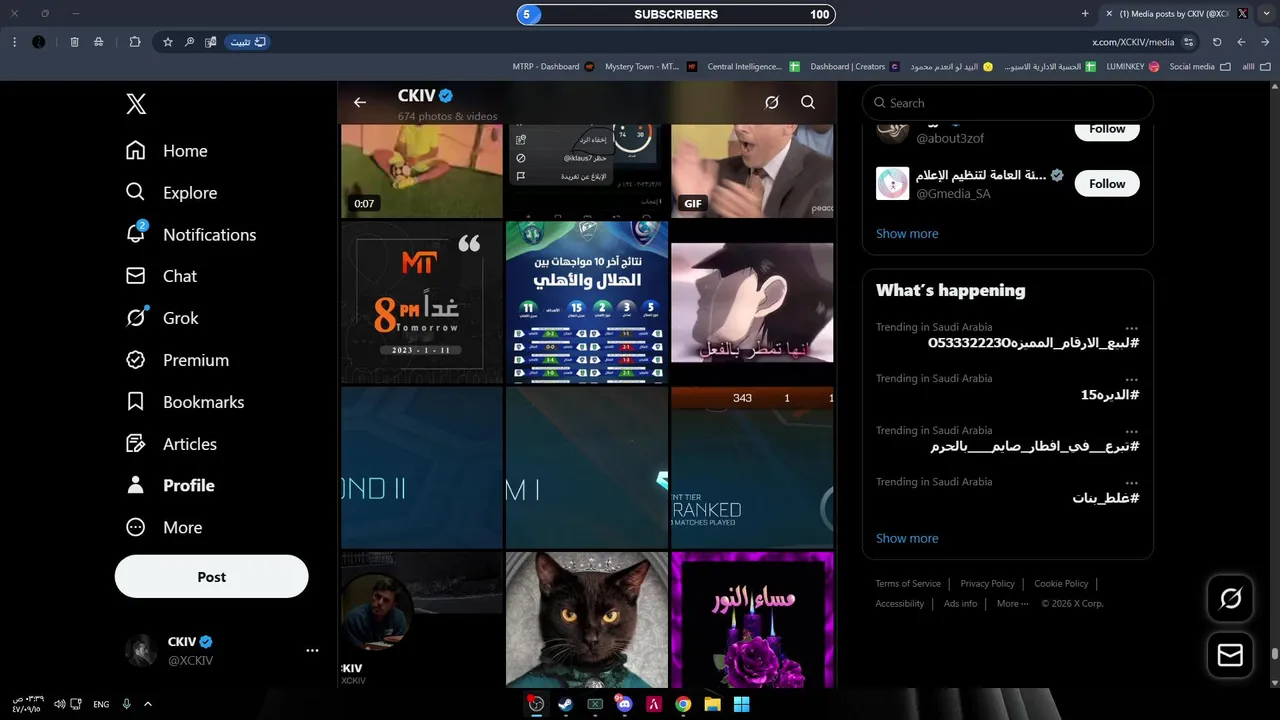Open the MT 8PM Tomorrow thumbnail
1280x720 pixels.
422,302
